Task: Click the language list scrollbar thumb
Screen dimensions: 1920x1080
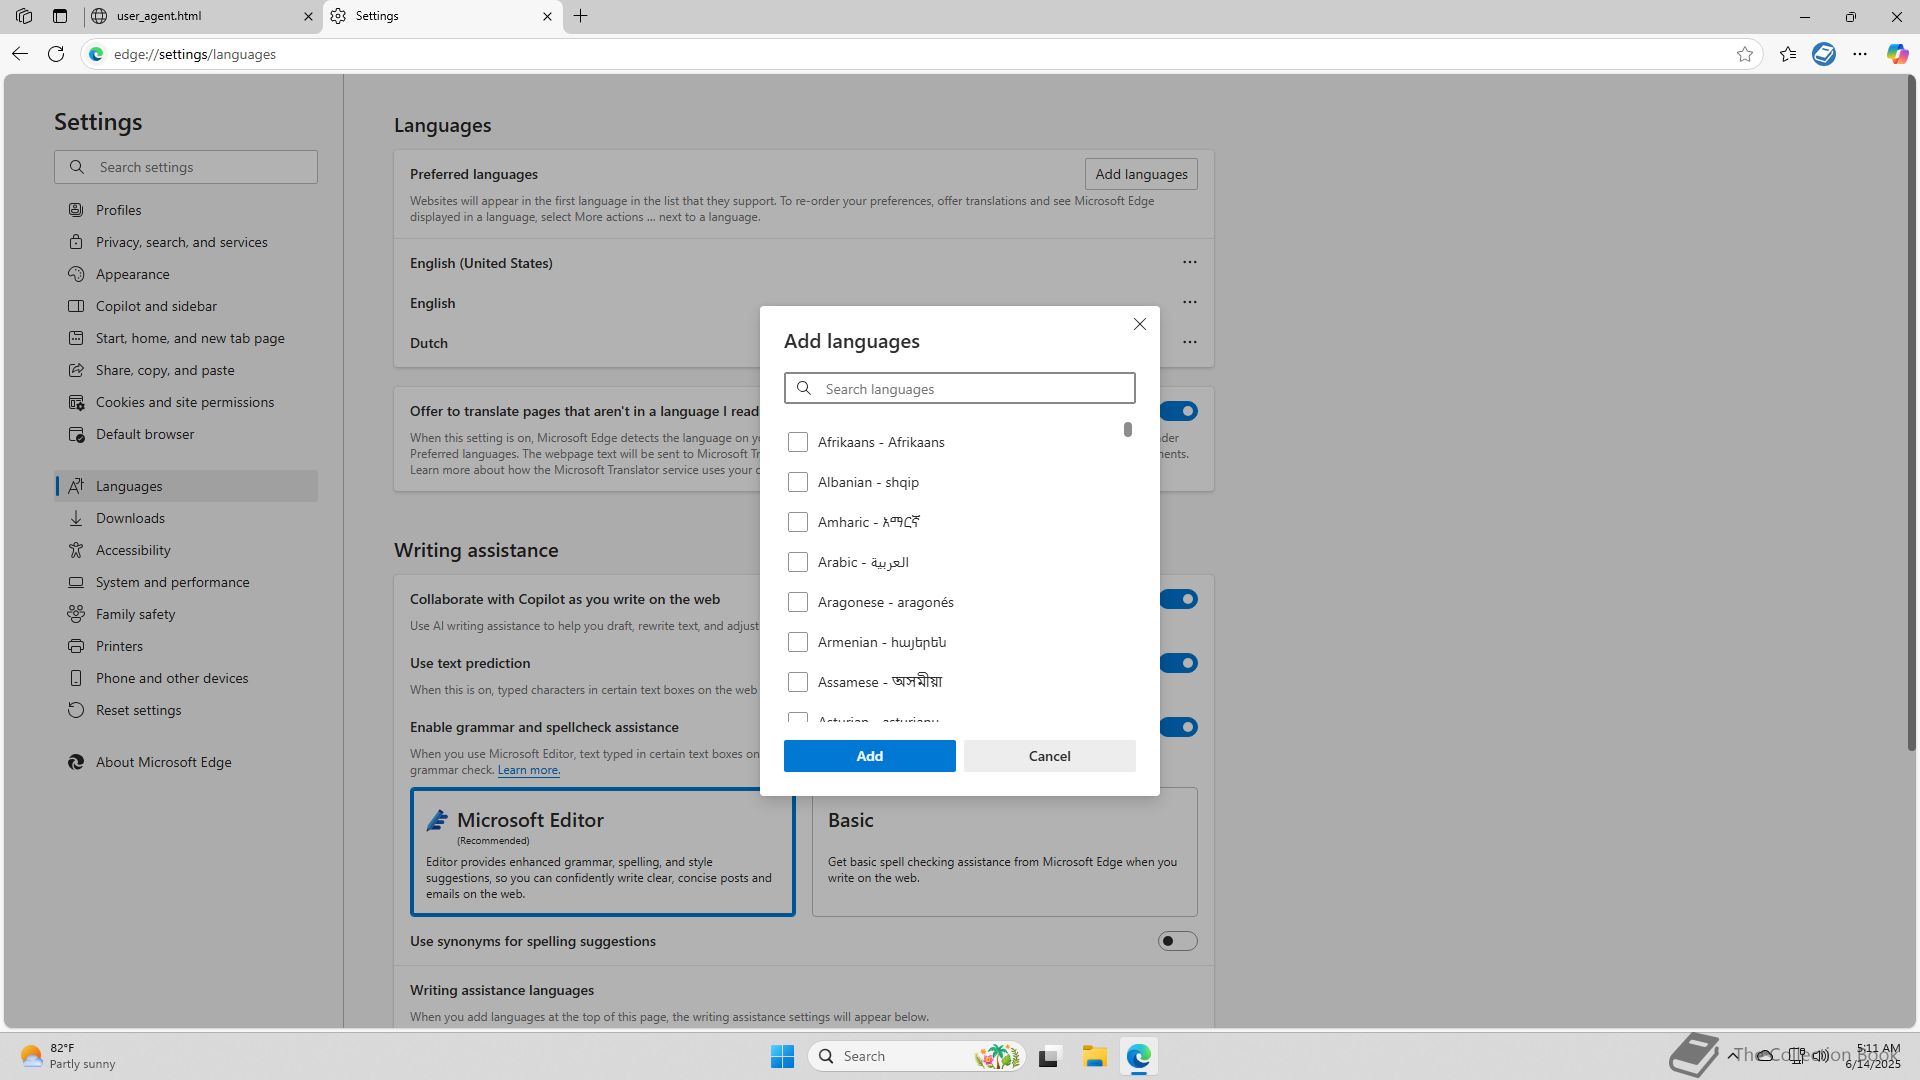Action: pos(1127,429)
